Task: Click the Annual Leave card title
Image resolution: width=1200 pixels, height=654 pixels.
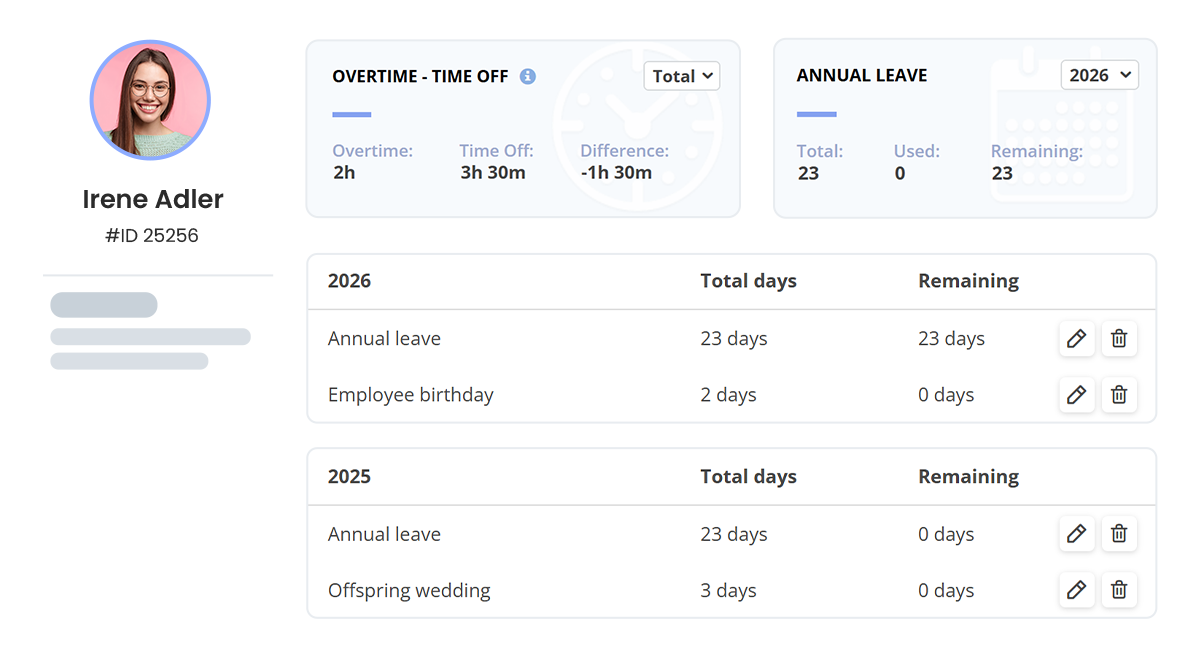Action: pyautogui.click(x=862, y=76)
